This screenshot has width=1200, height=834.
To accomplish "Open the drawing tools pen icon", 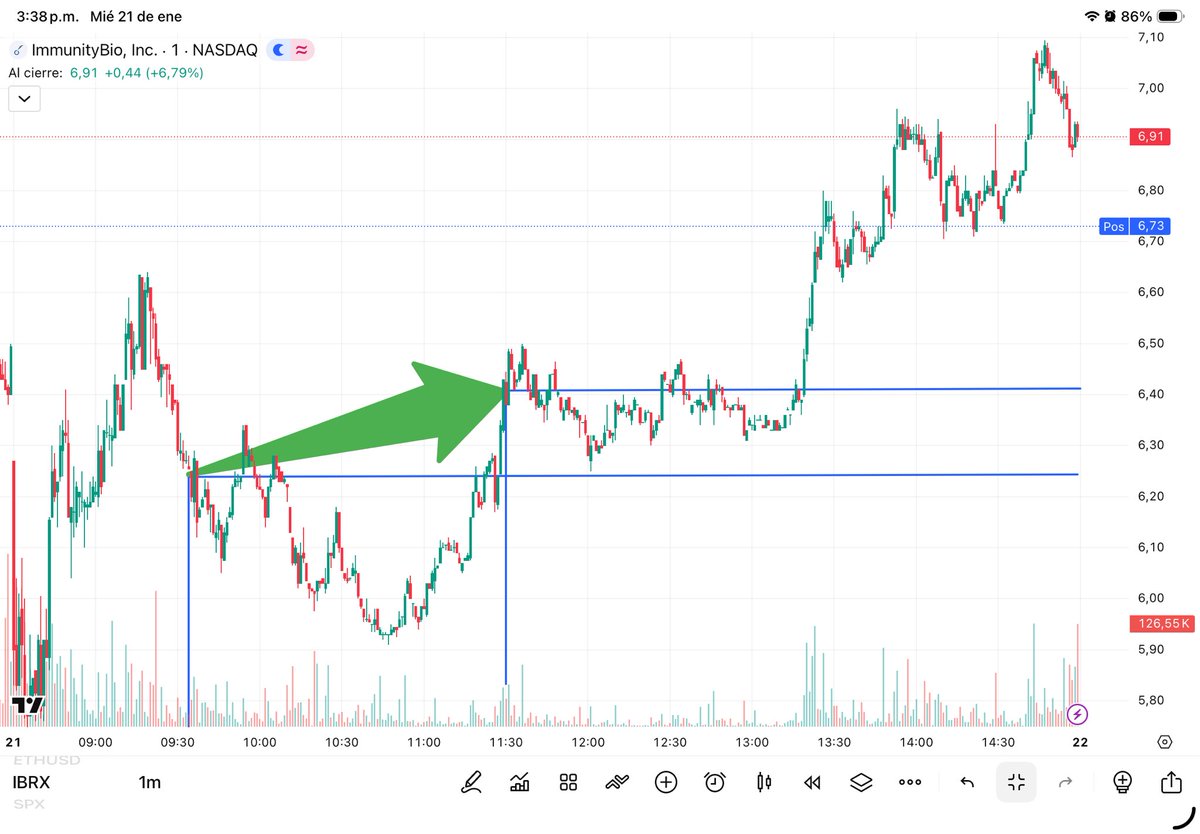I will (471, 783).
